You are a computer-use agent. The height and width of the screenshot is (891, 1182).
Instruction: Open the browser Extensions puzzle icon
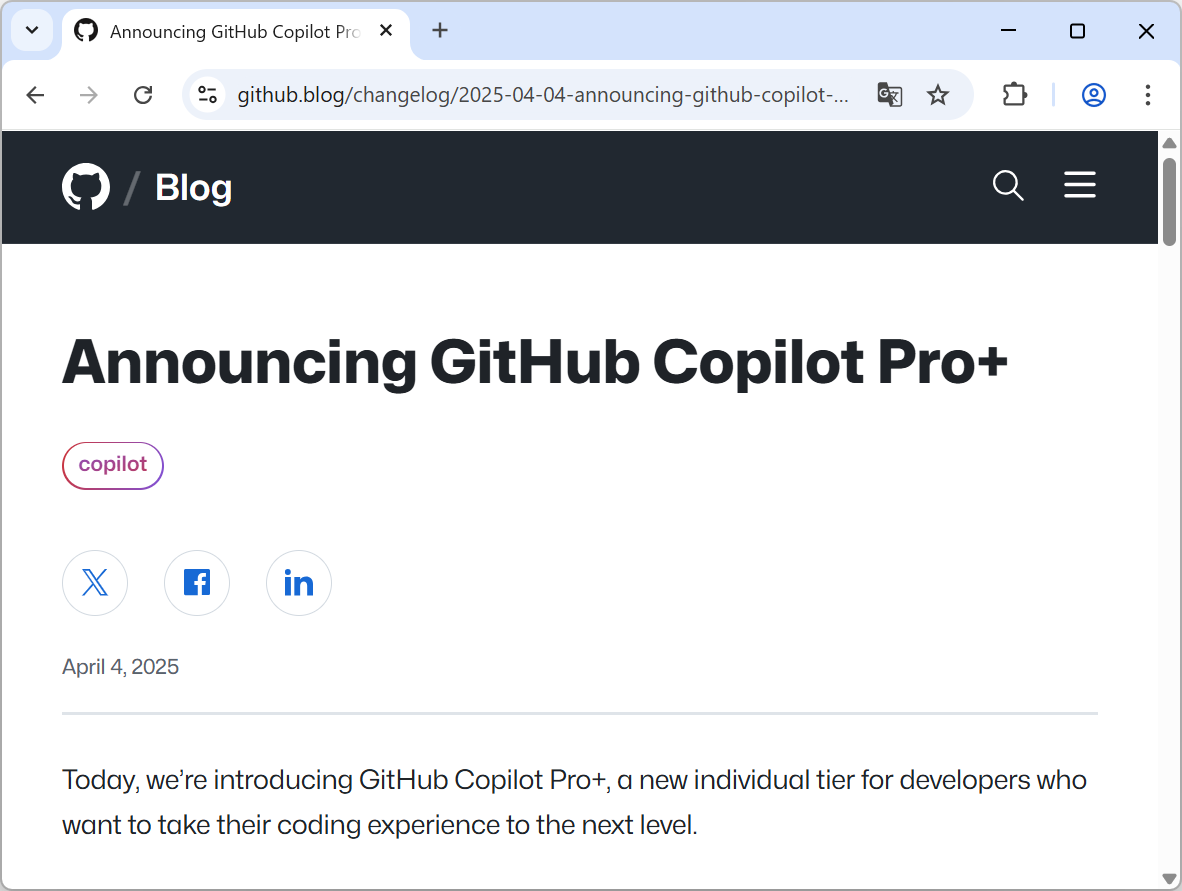point(1014,95)
